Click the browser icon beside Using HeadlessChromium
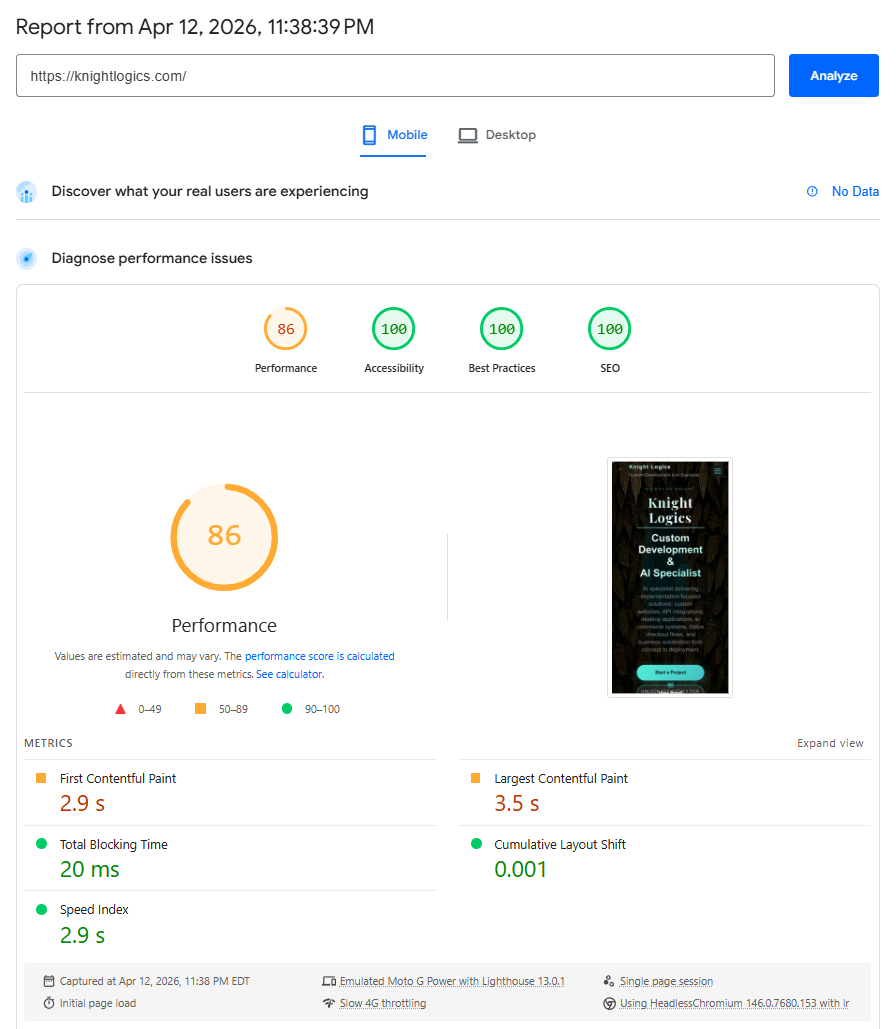896x1029 pixels. click(x=609, y=1003)
